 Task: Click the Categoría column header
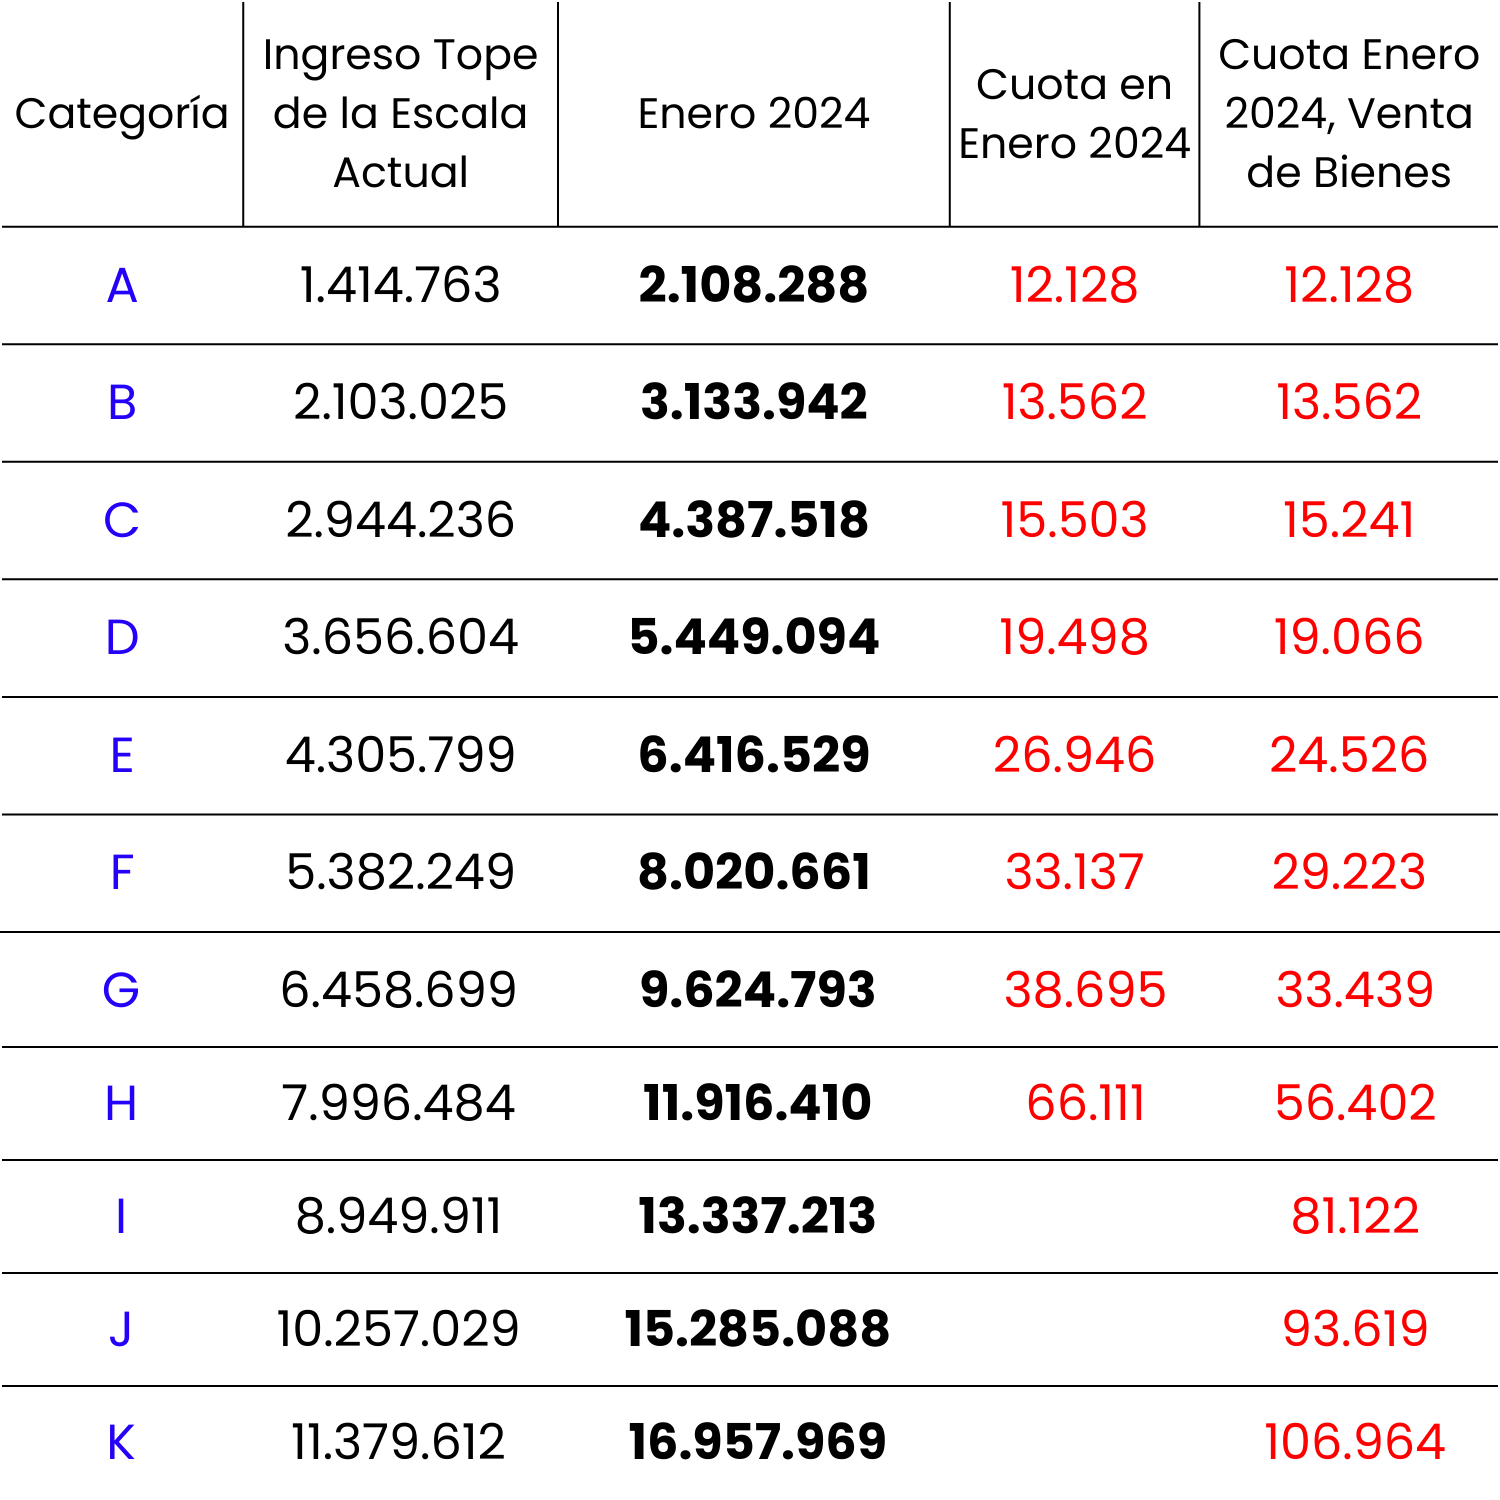(x=122, y=114)
